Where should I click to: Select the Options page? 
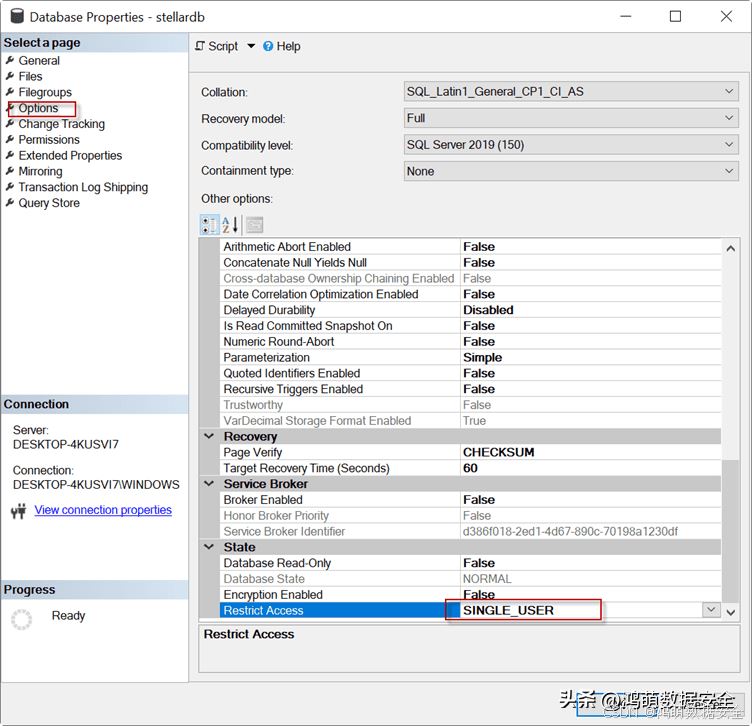pos(38,108)
